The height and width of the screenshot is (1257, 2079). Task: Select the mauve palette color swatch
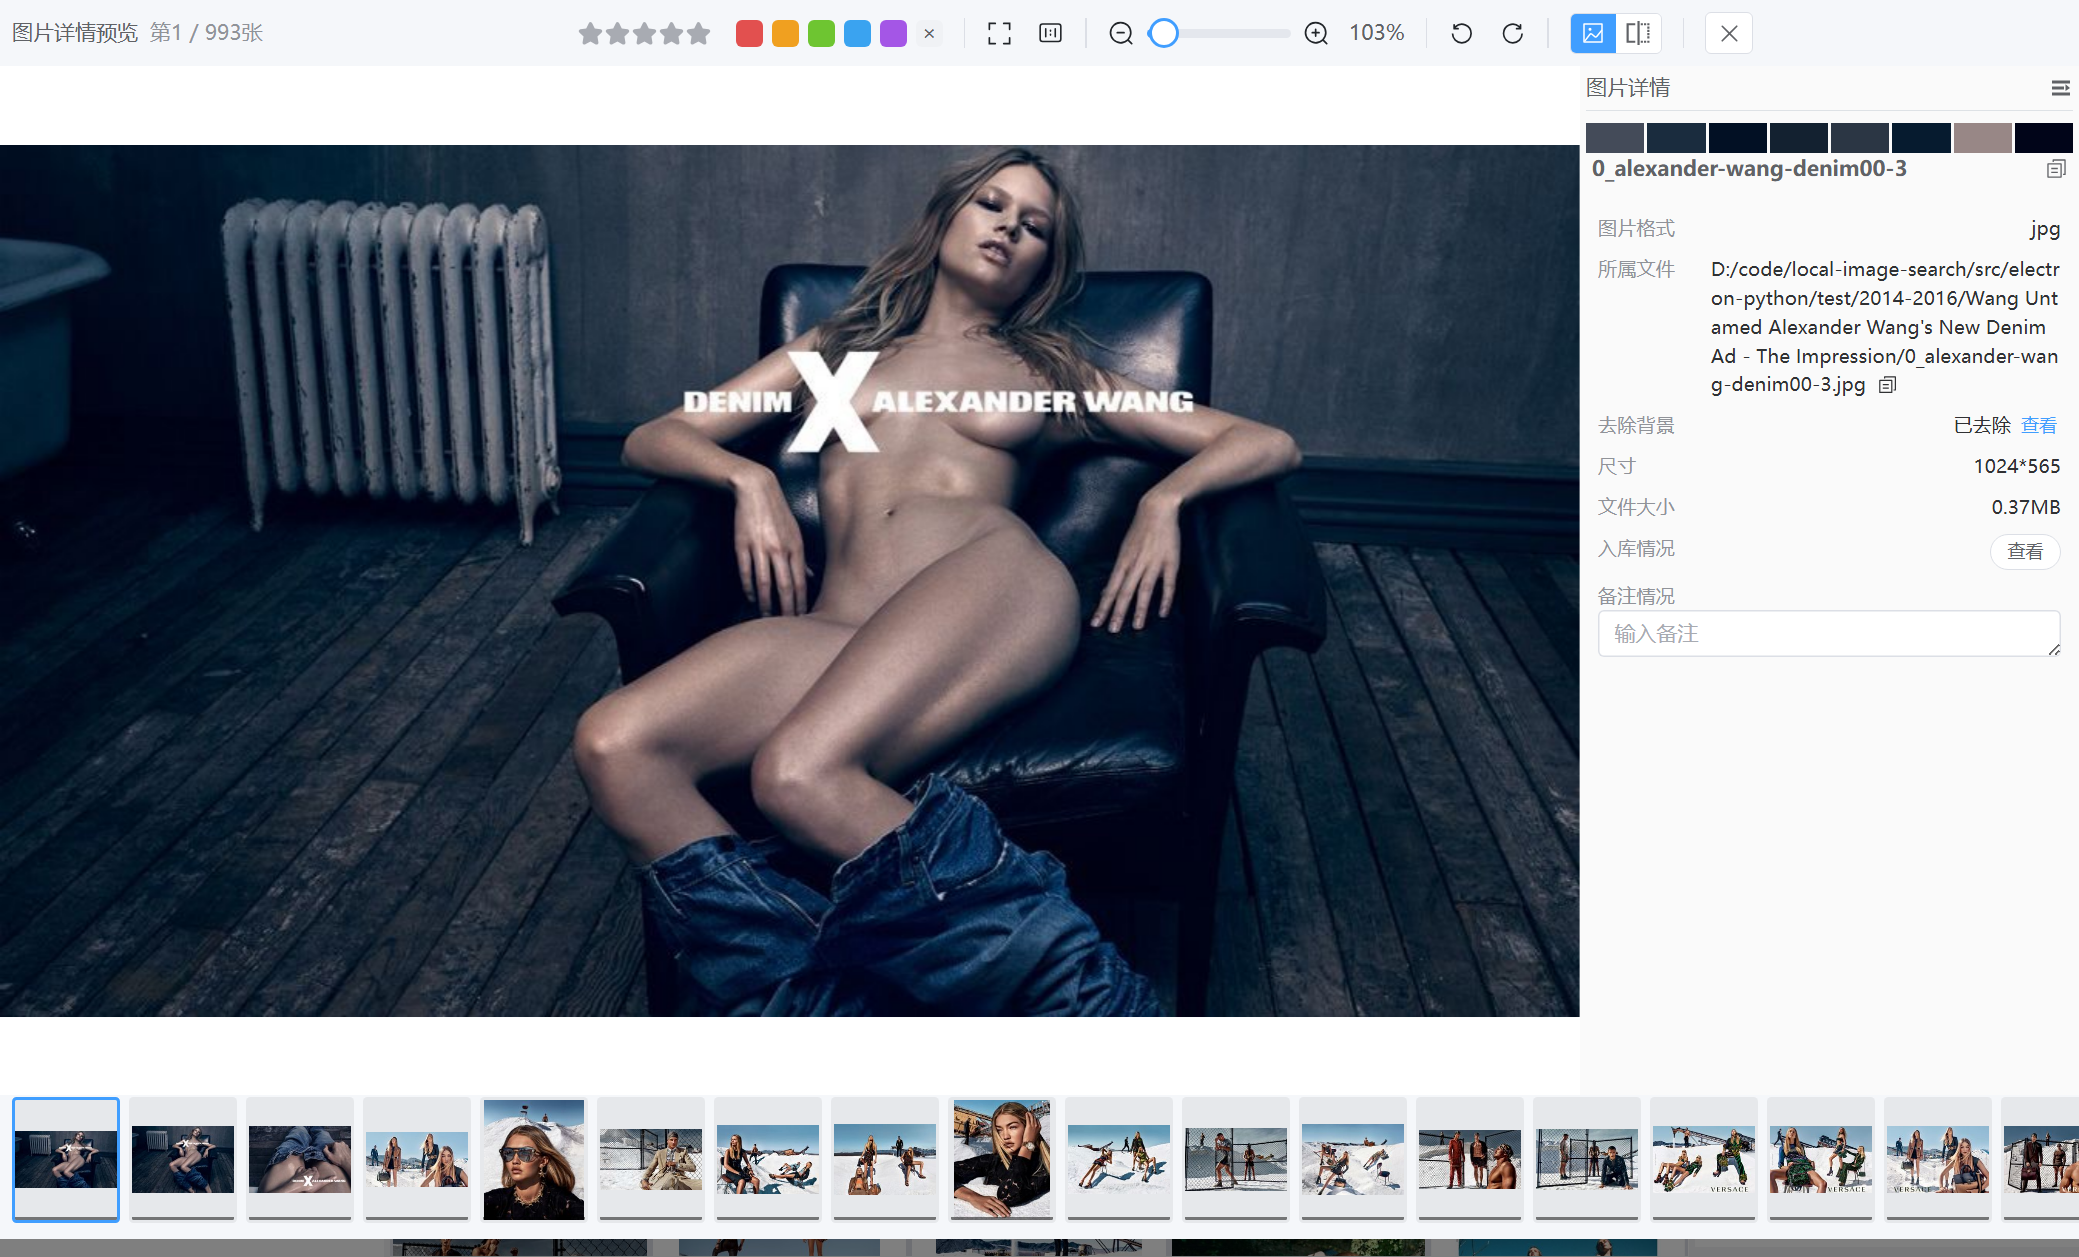[1982, 137]
